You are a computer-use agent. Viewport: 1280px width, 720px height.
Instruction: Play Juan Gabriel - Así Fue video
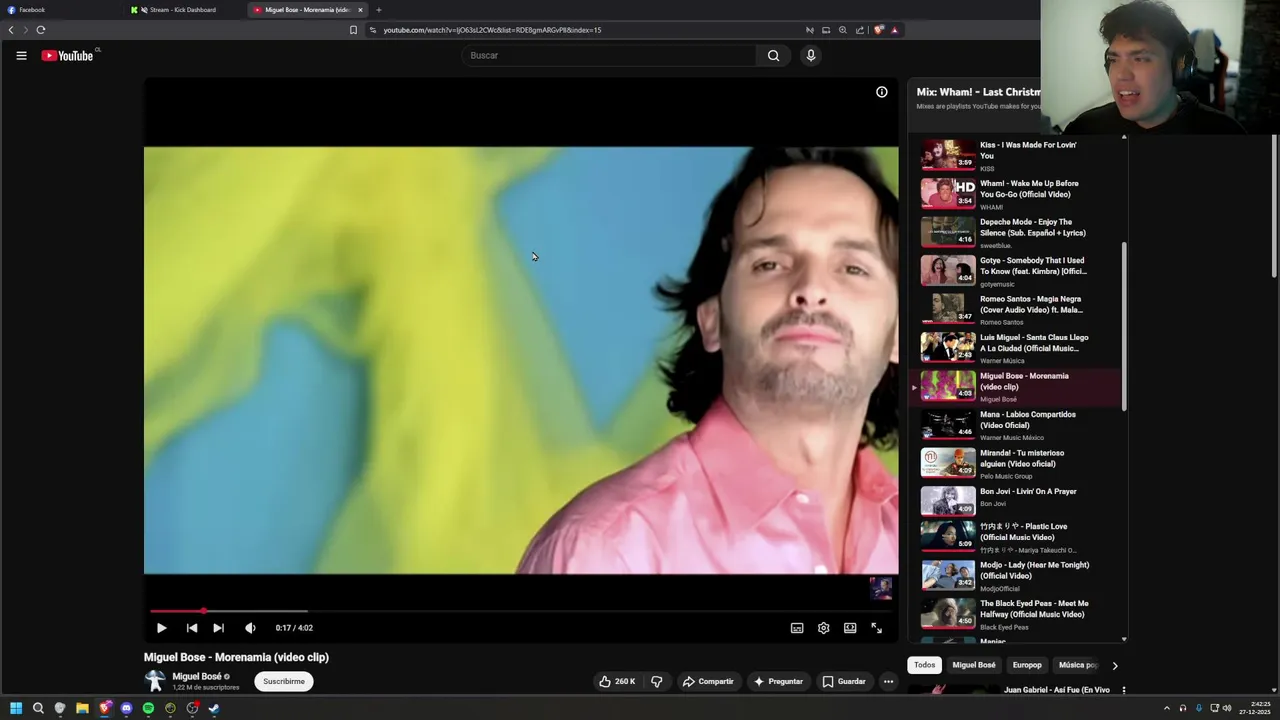click(x=1056, y=690)
